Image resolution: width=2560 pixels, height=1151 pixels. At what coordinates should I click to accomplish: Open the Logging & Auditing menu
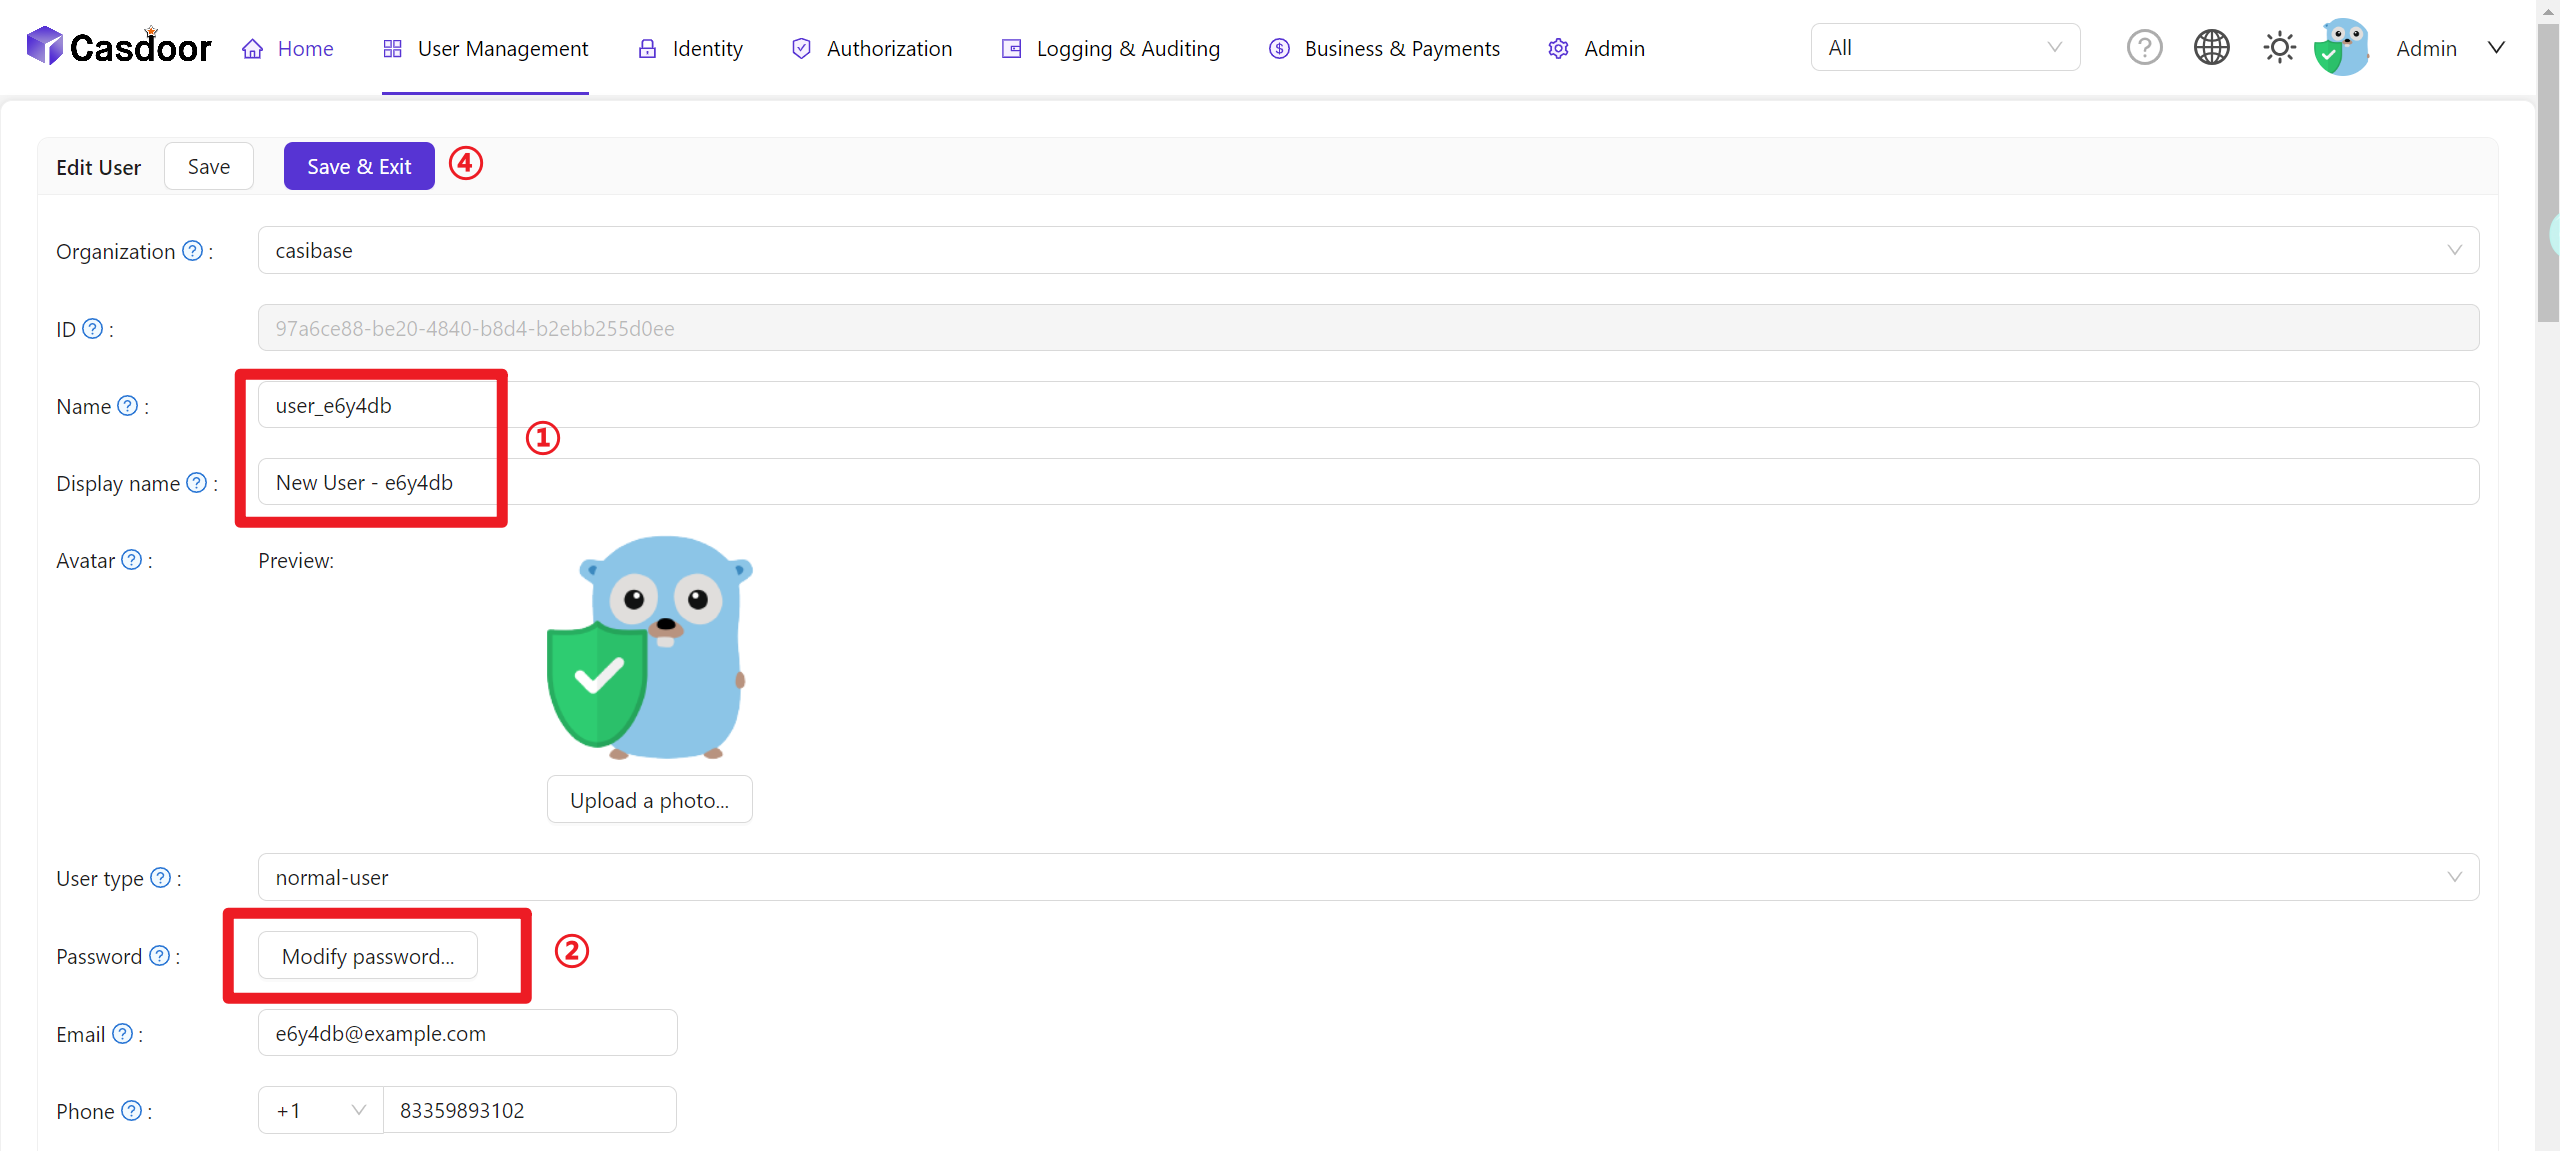(1111, 48)
